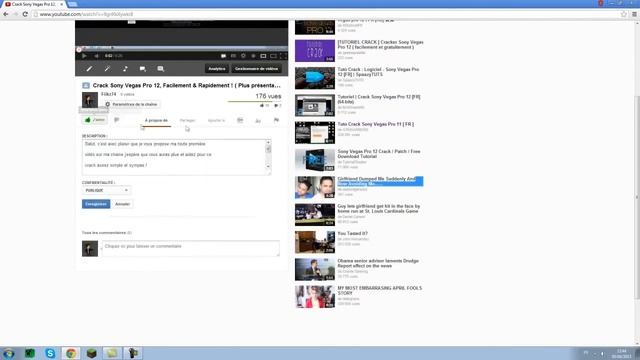Click the blue Enregistrer button
Viewport: 640px width, 360px height.
pos(96,204)
